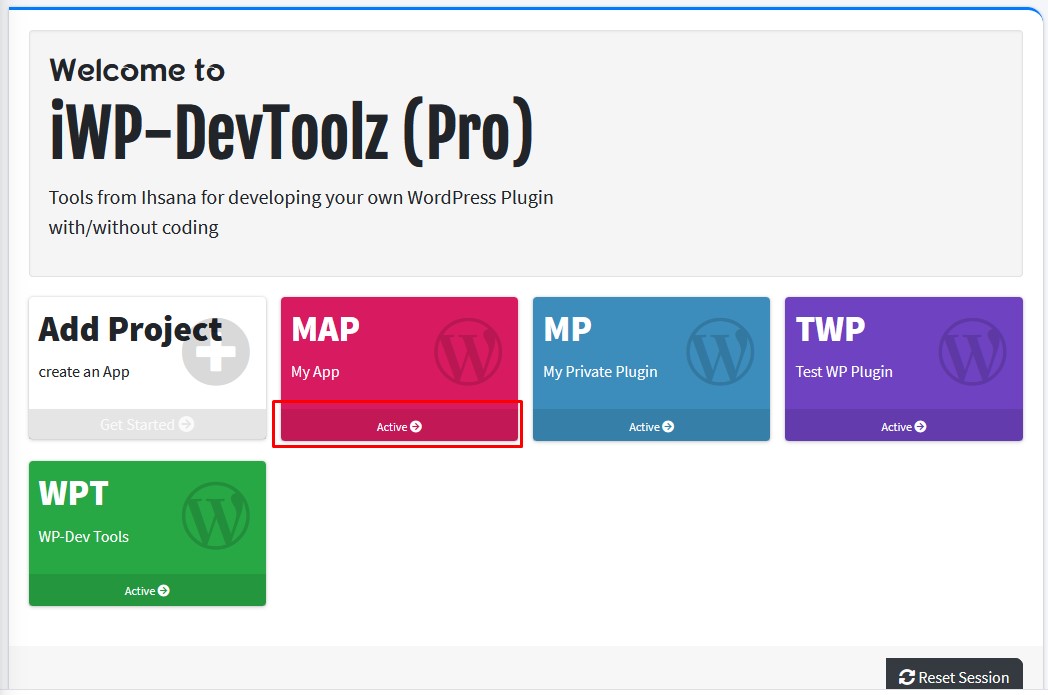The height and width of the screenshot is (695, 1048).
Task: Open the Active link under My Private Plugin
Action: click(x=651, y=427)
